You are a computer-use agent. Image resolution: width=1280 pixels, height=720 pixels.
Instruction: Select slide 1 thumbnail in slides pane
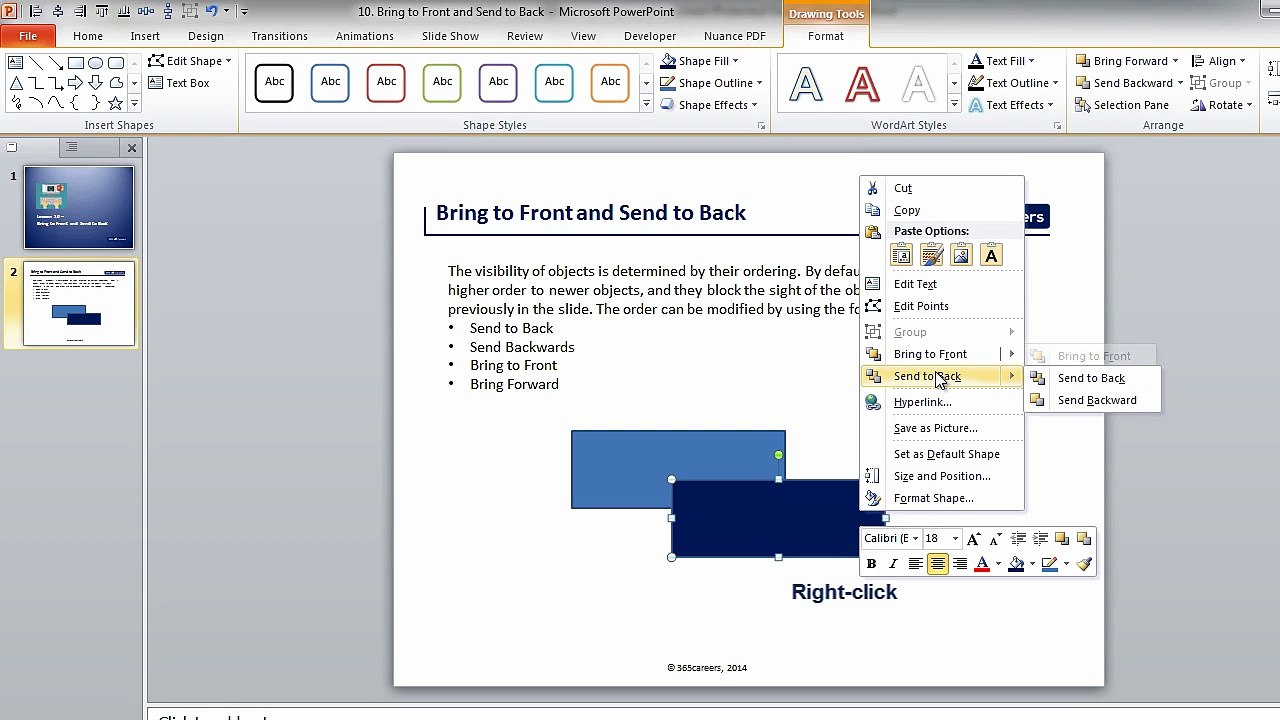point(79,207)
